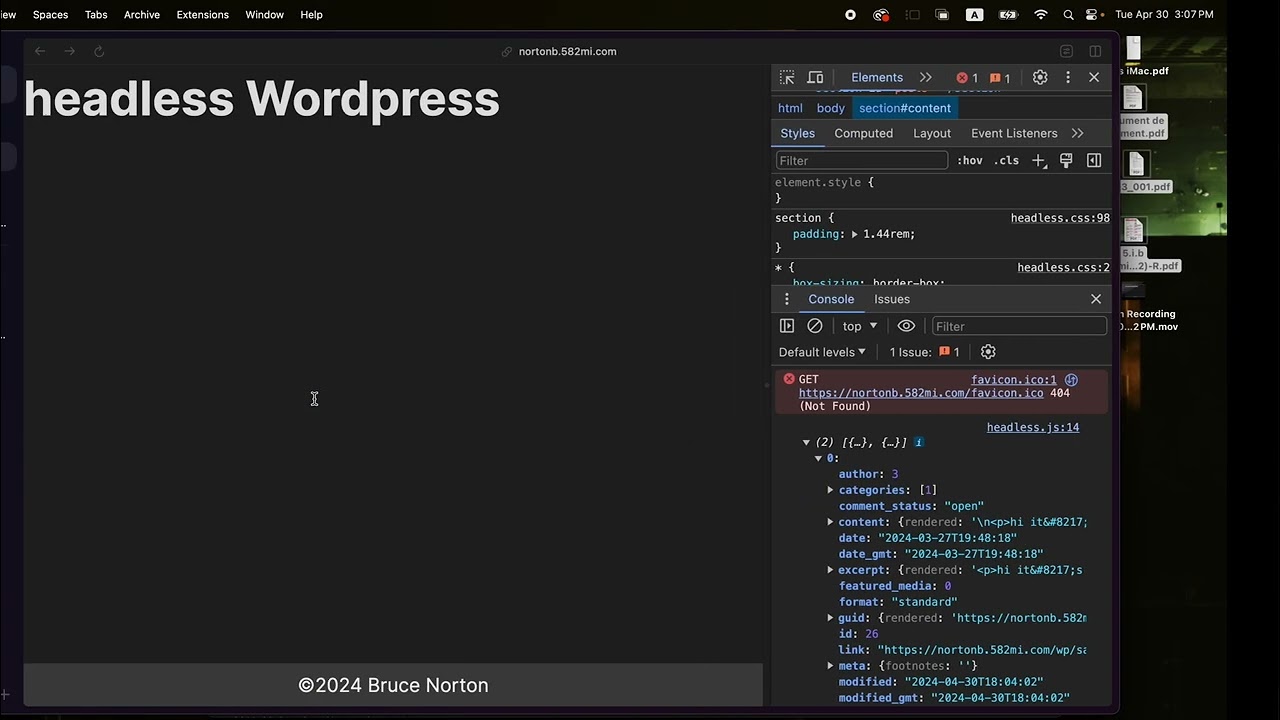Screen dimensions: 1280x720
Task: Switch to the Issues drawer tab
Action: (x=892, y=299)
